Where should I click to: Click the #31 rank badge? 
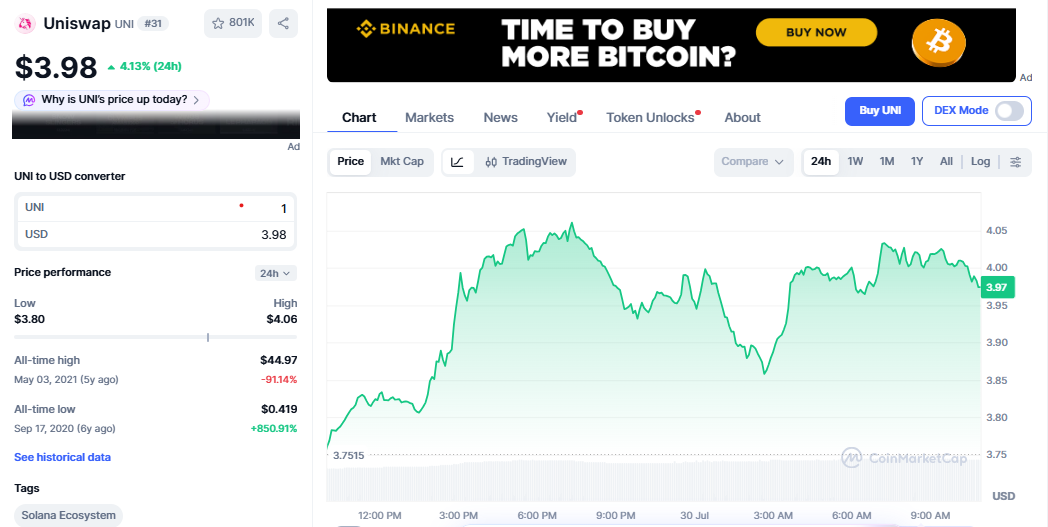tap(153, 23)
